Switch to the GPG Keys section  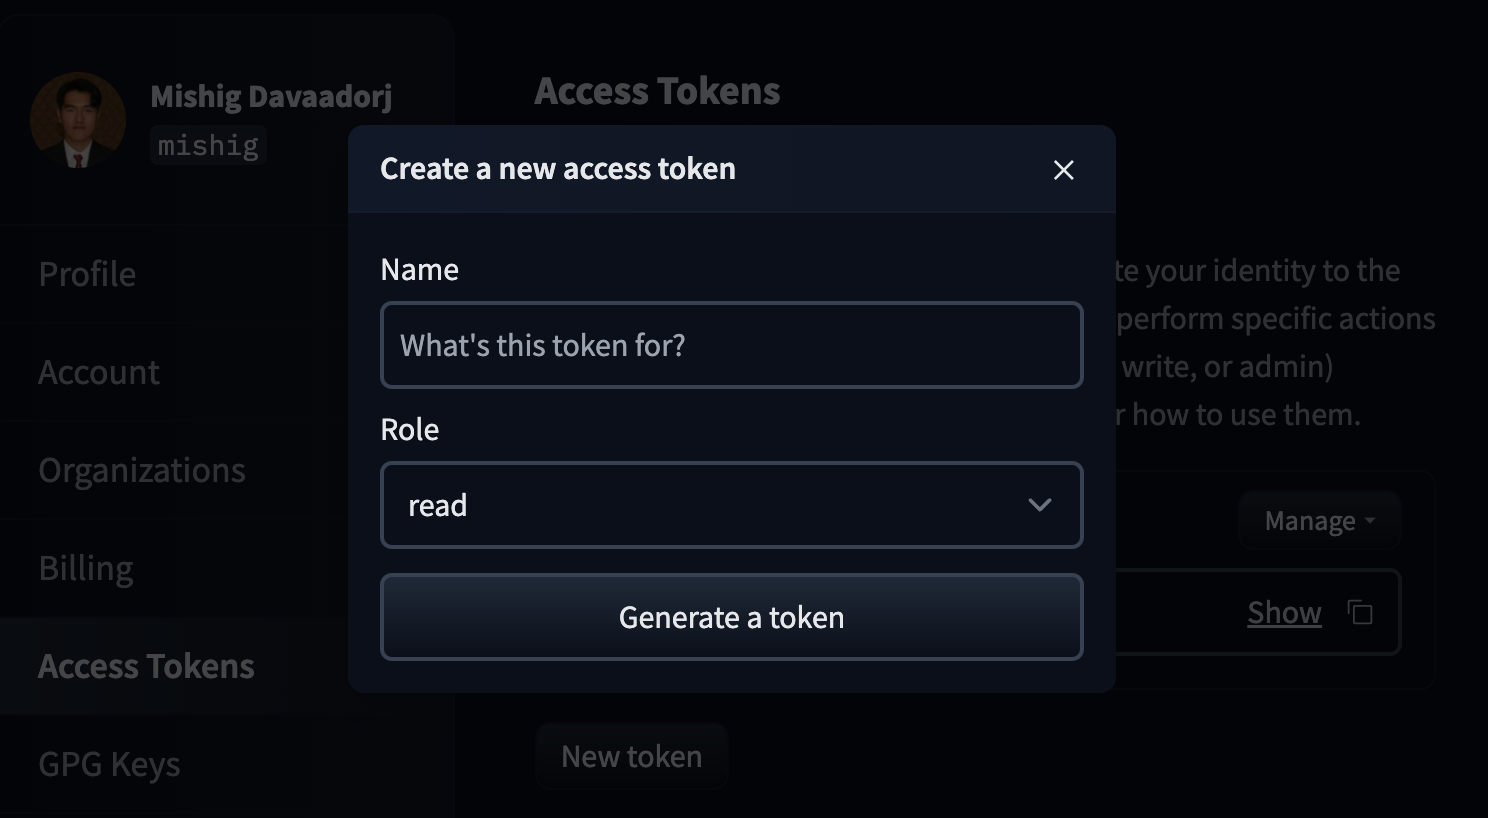coord(109,764)
